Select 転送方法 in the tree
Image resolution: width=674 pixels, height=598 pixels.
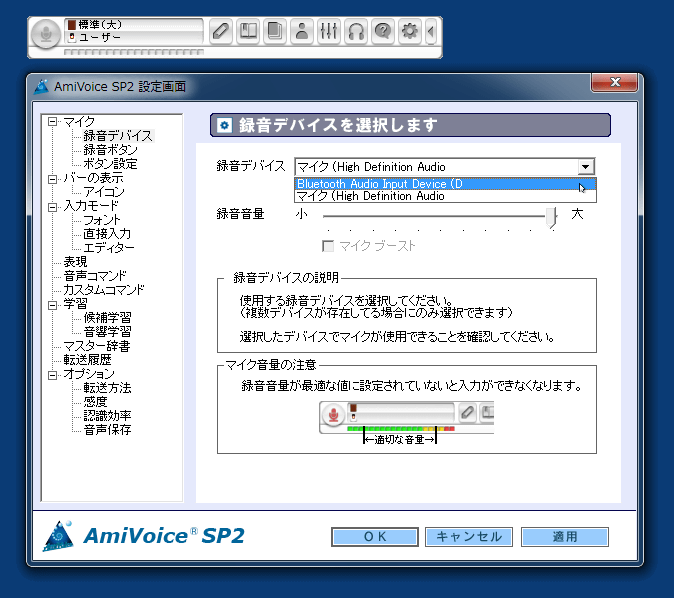[x=107, y=388]
